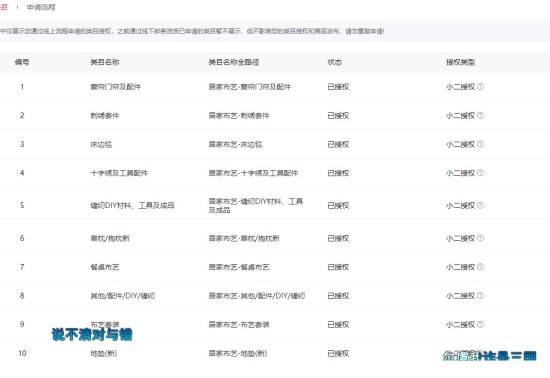Click the 授权类型 column header

click(461, 62)
